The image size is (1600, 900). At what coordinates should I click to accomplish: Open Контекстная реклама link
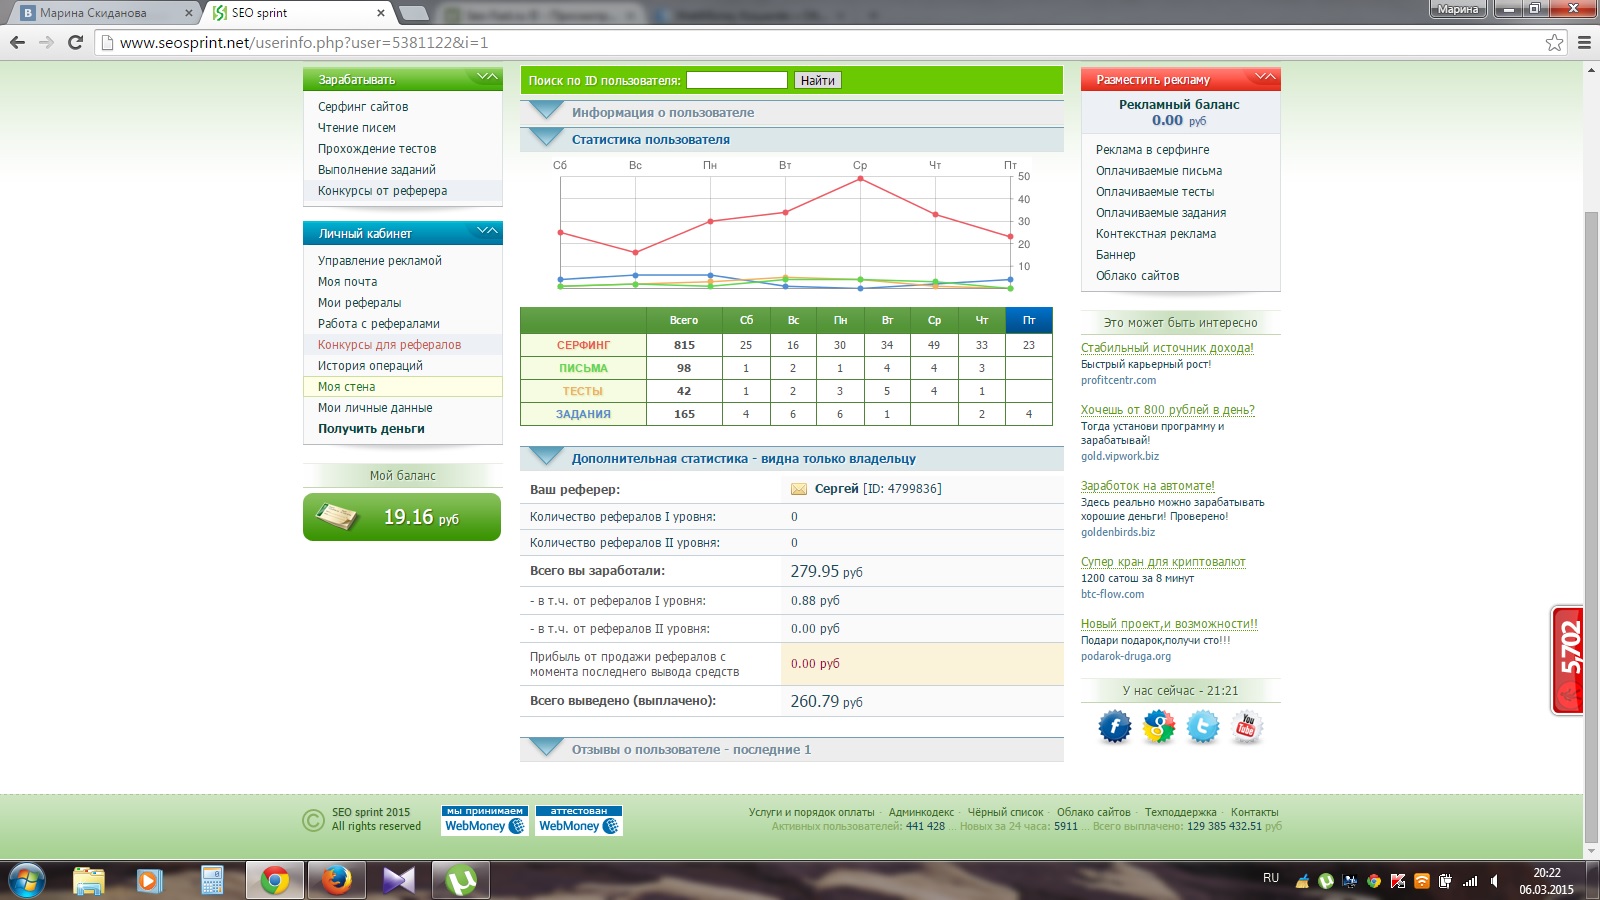(x=1156, y=234)
